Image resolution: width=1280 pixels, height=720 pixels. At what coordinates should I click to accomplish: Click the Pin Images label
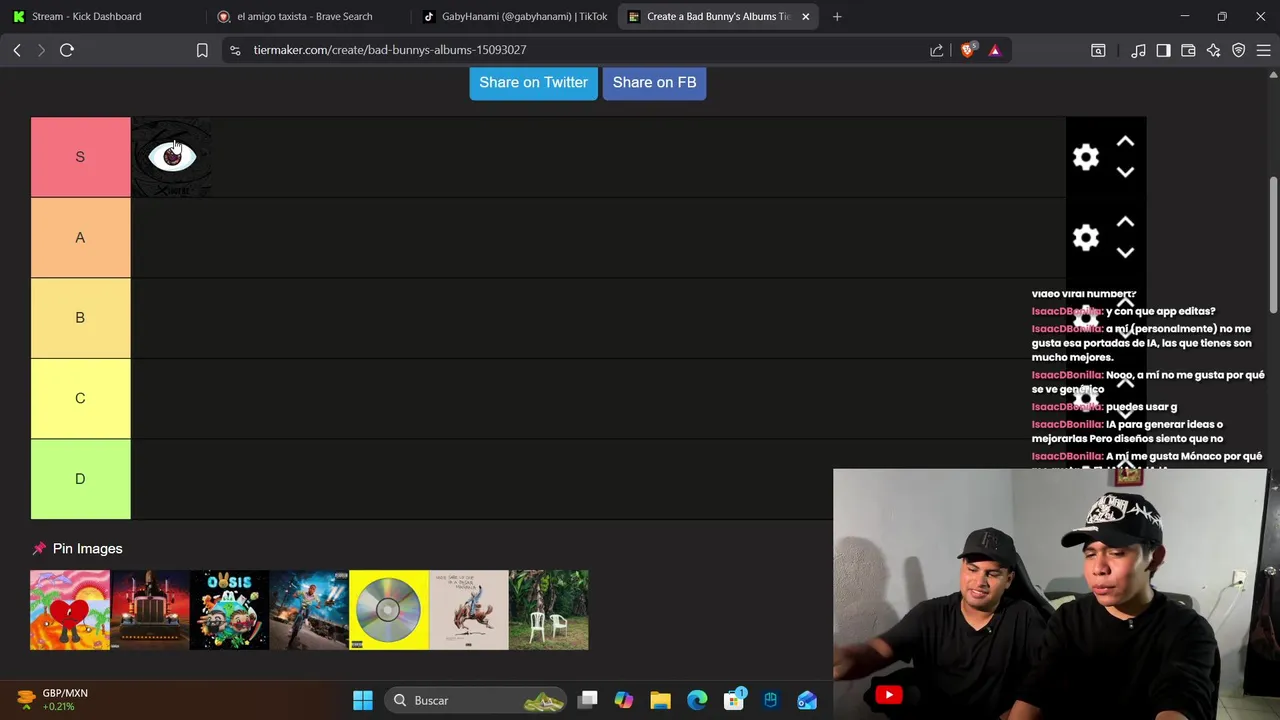click(x=88, y=548)
